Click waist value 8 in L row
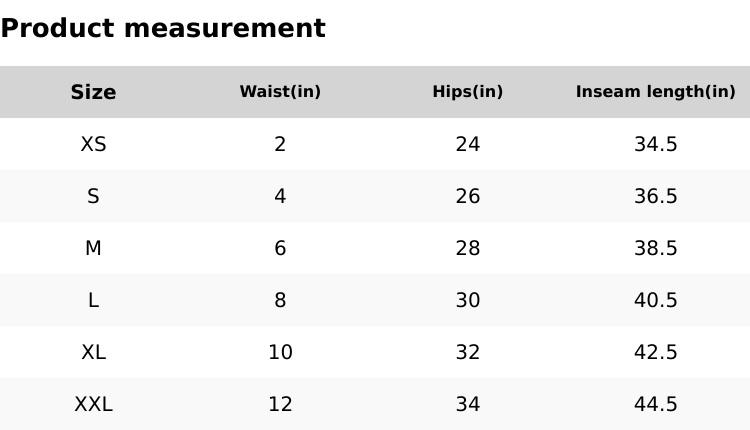750x430 pixels. click(x=280, y=300)
